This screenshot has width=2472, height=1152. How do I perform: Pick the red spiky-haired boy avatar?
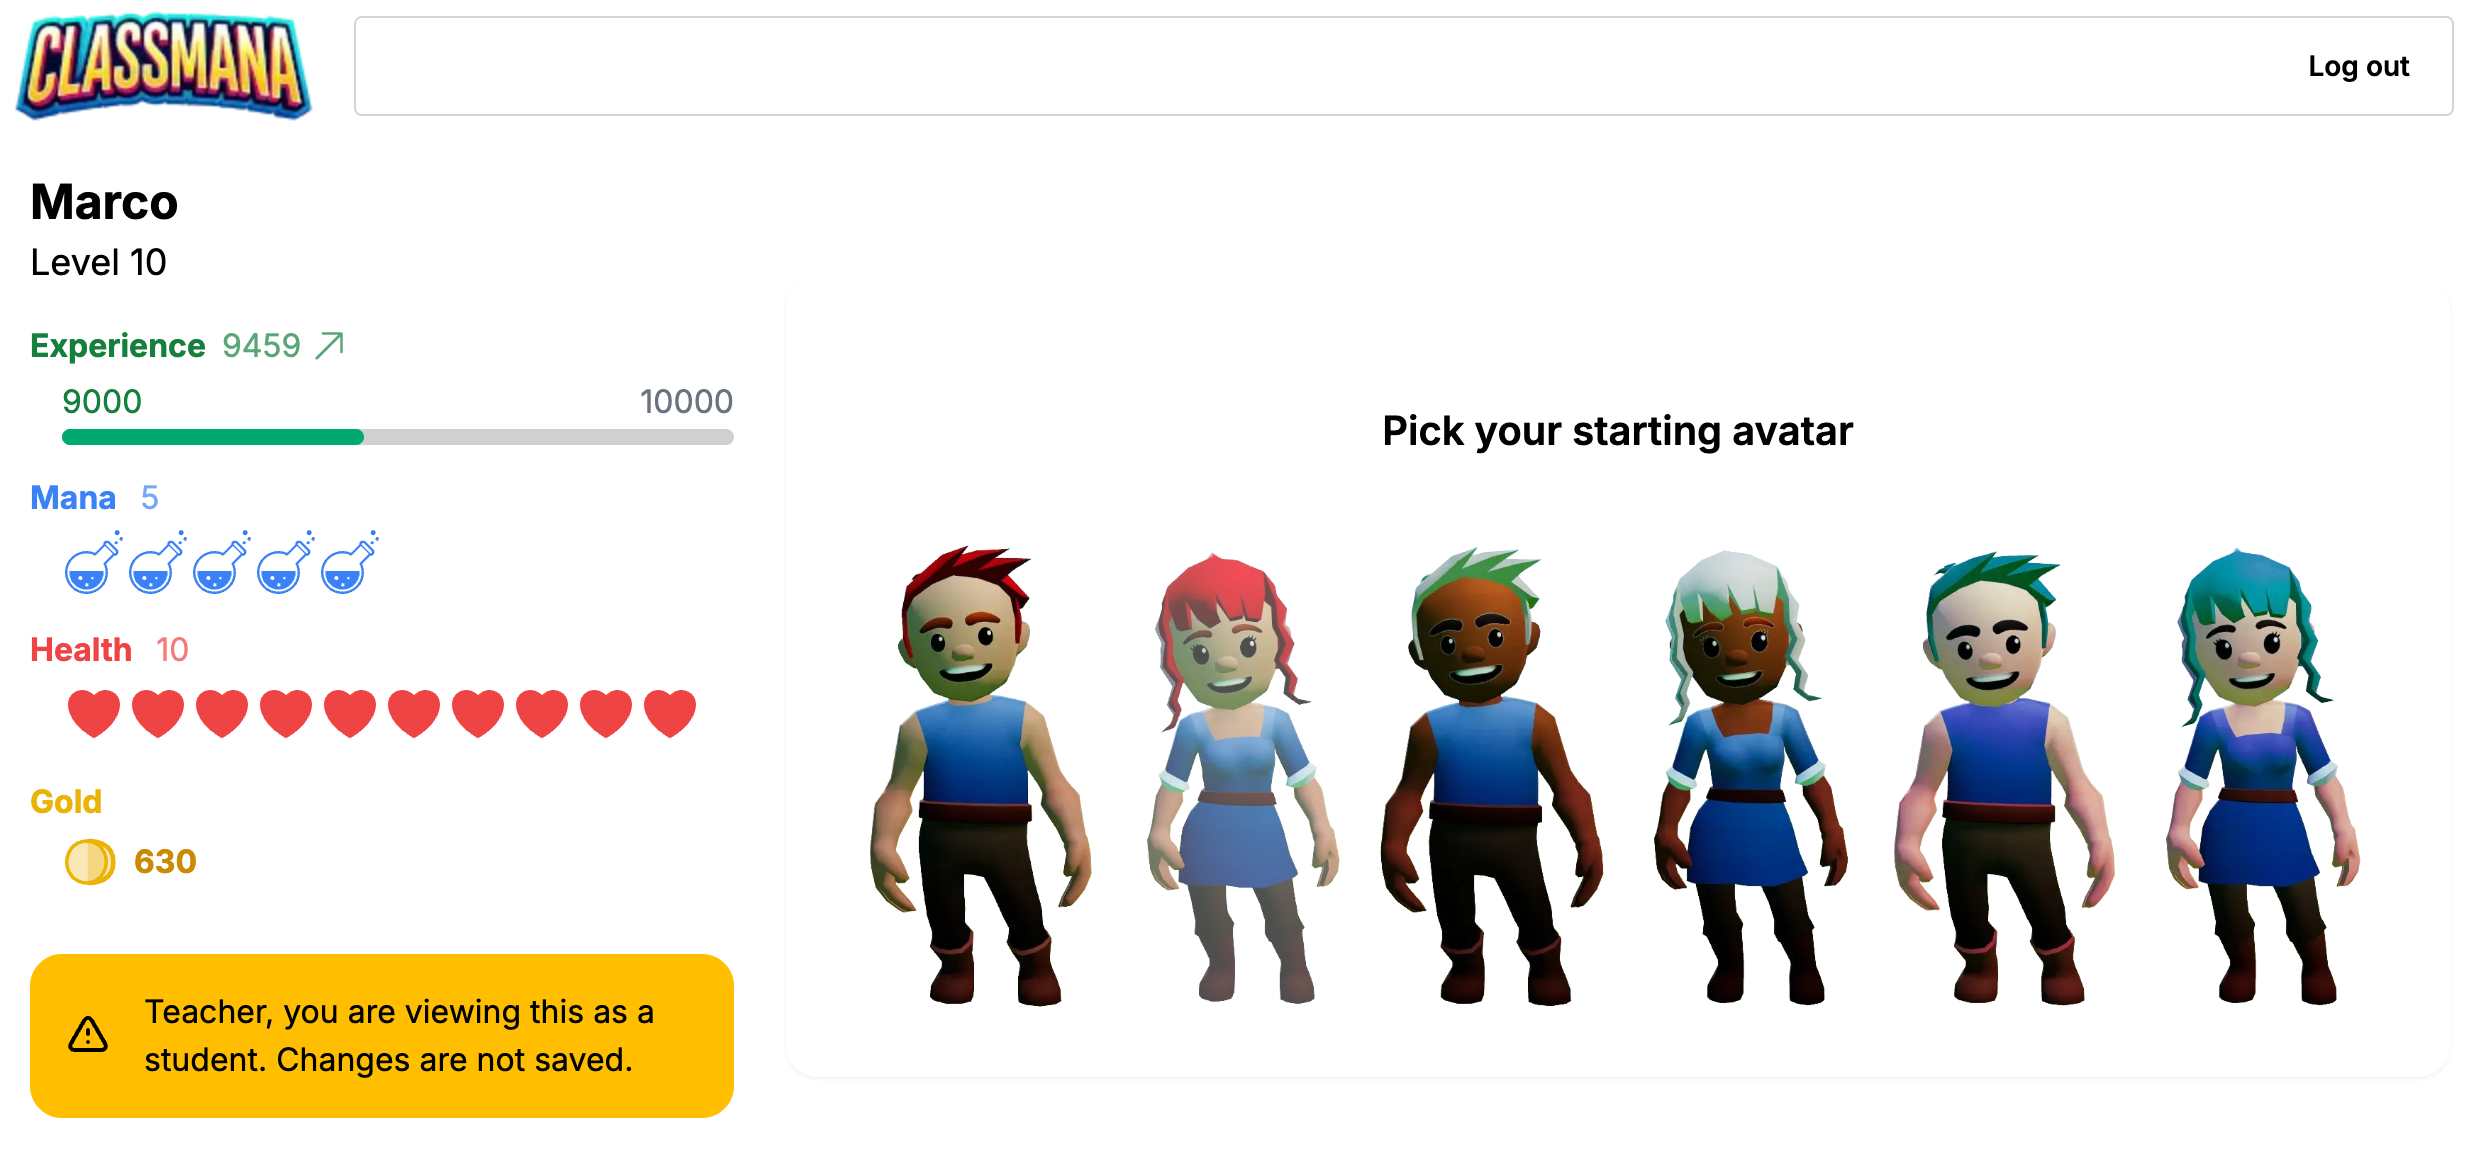click(x=980, y=775)
